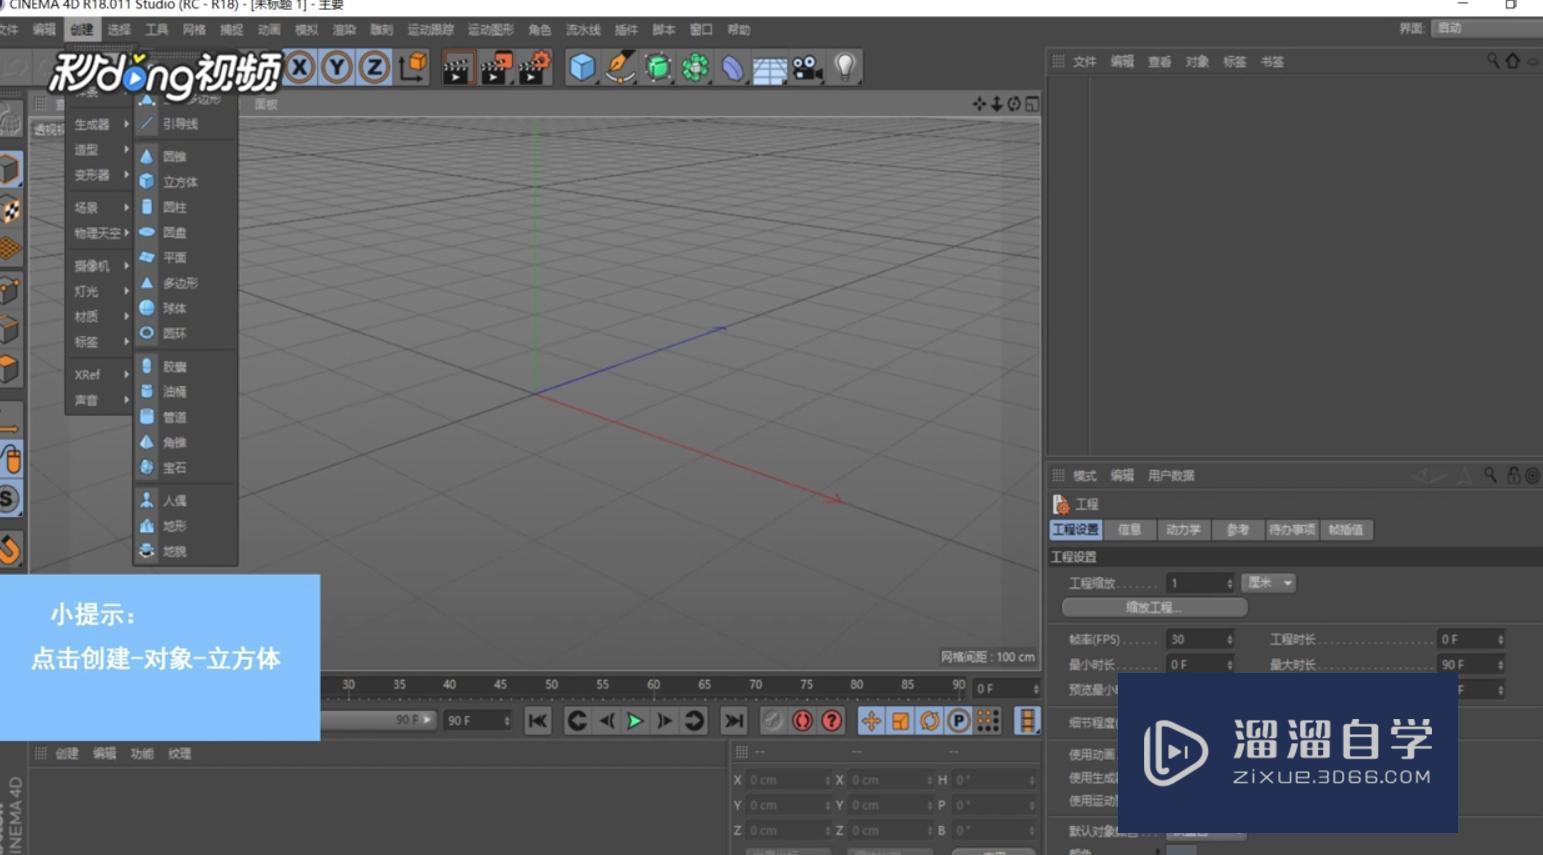Toggle the Y axis lock button
1543x855 pixels.
click(334, 66)
